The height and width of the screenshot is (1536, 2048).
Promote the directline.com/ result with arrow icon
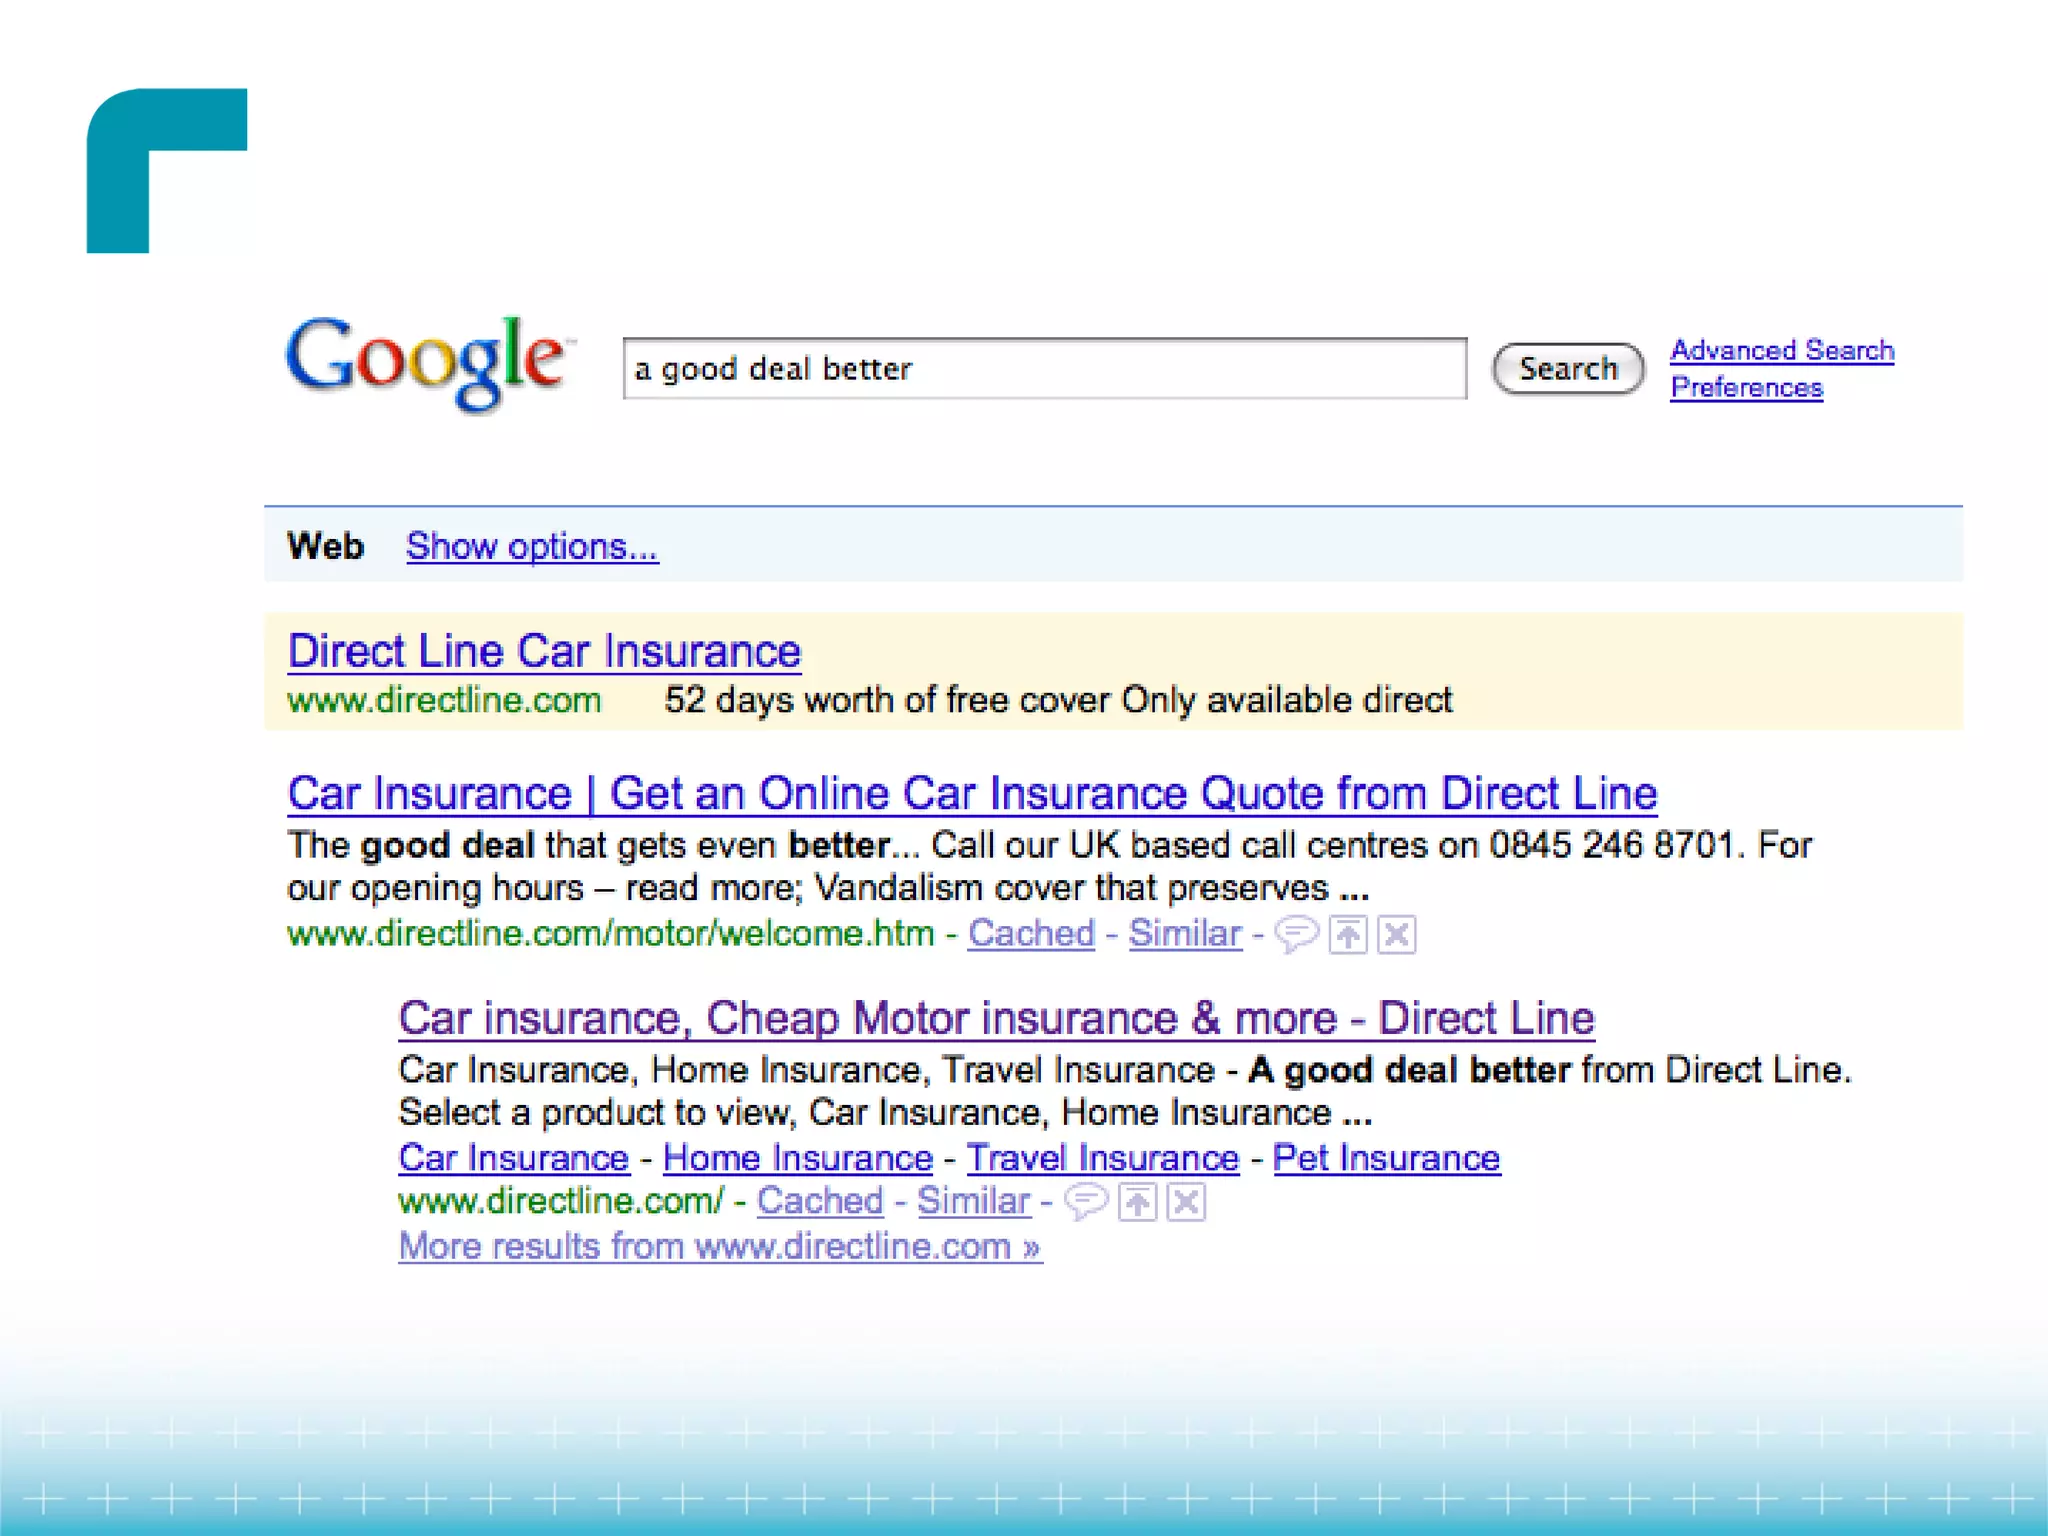click(x=1137, y=1201)
